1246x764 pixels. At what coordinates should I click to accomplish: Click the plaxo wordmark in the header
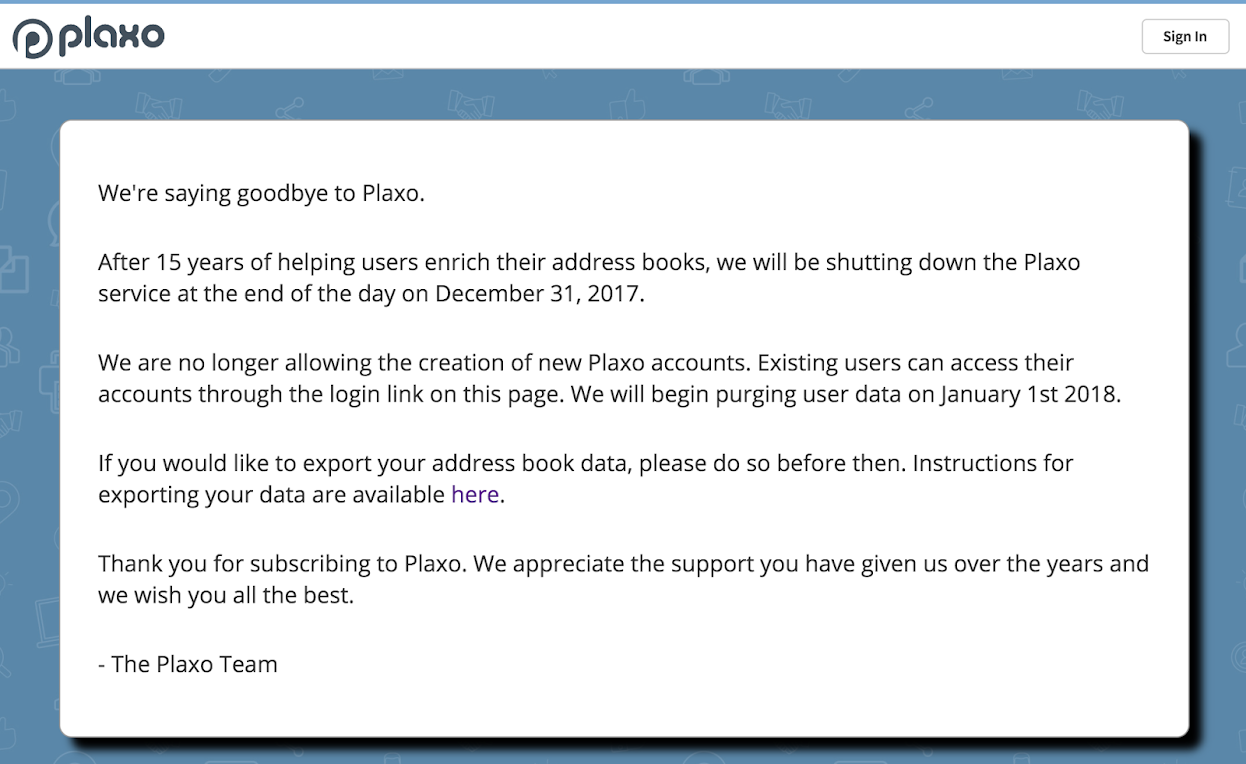click(111, 37)
